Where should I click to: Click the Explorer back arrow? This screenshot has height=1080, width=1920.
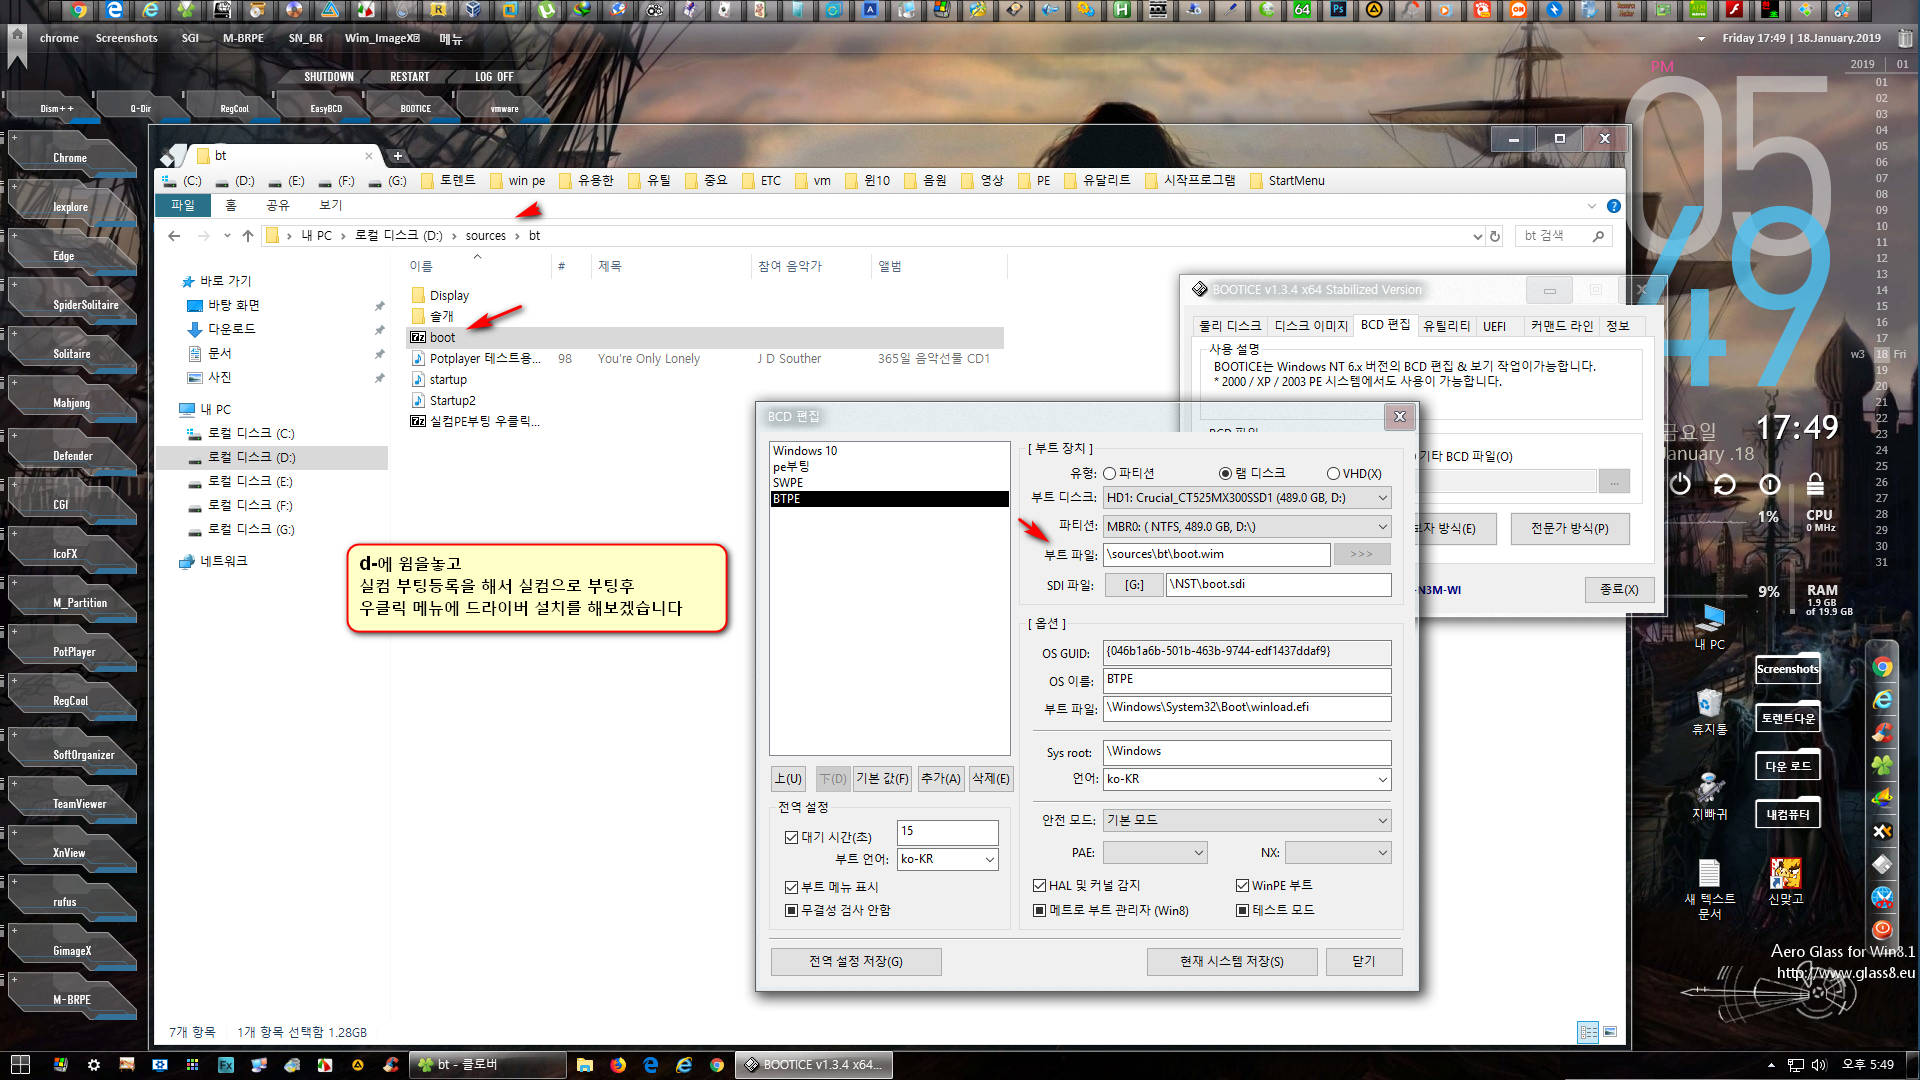[x=174, y=236]
